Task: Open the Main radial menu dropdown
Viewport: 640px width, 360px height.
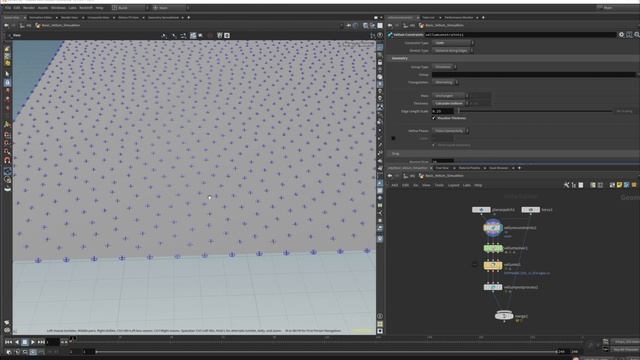Action: 171,8
